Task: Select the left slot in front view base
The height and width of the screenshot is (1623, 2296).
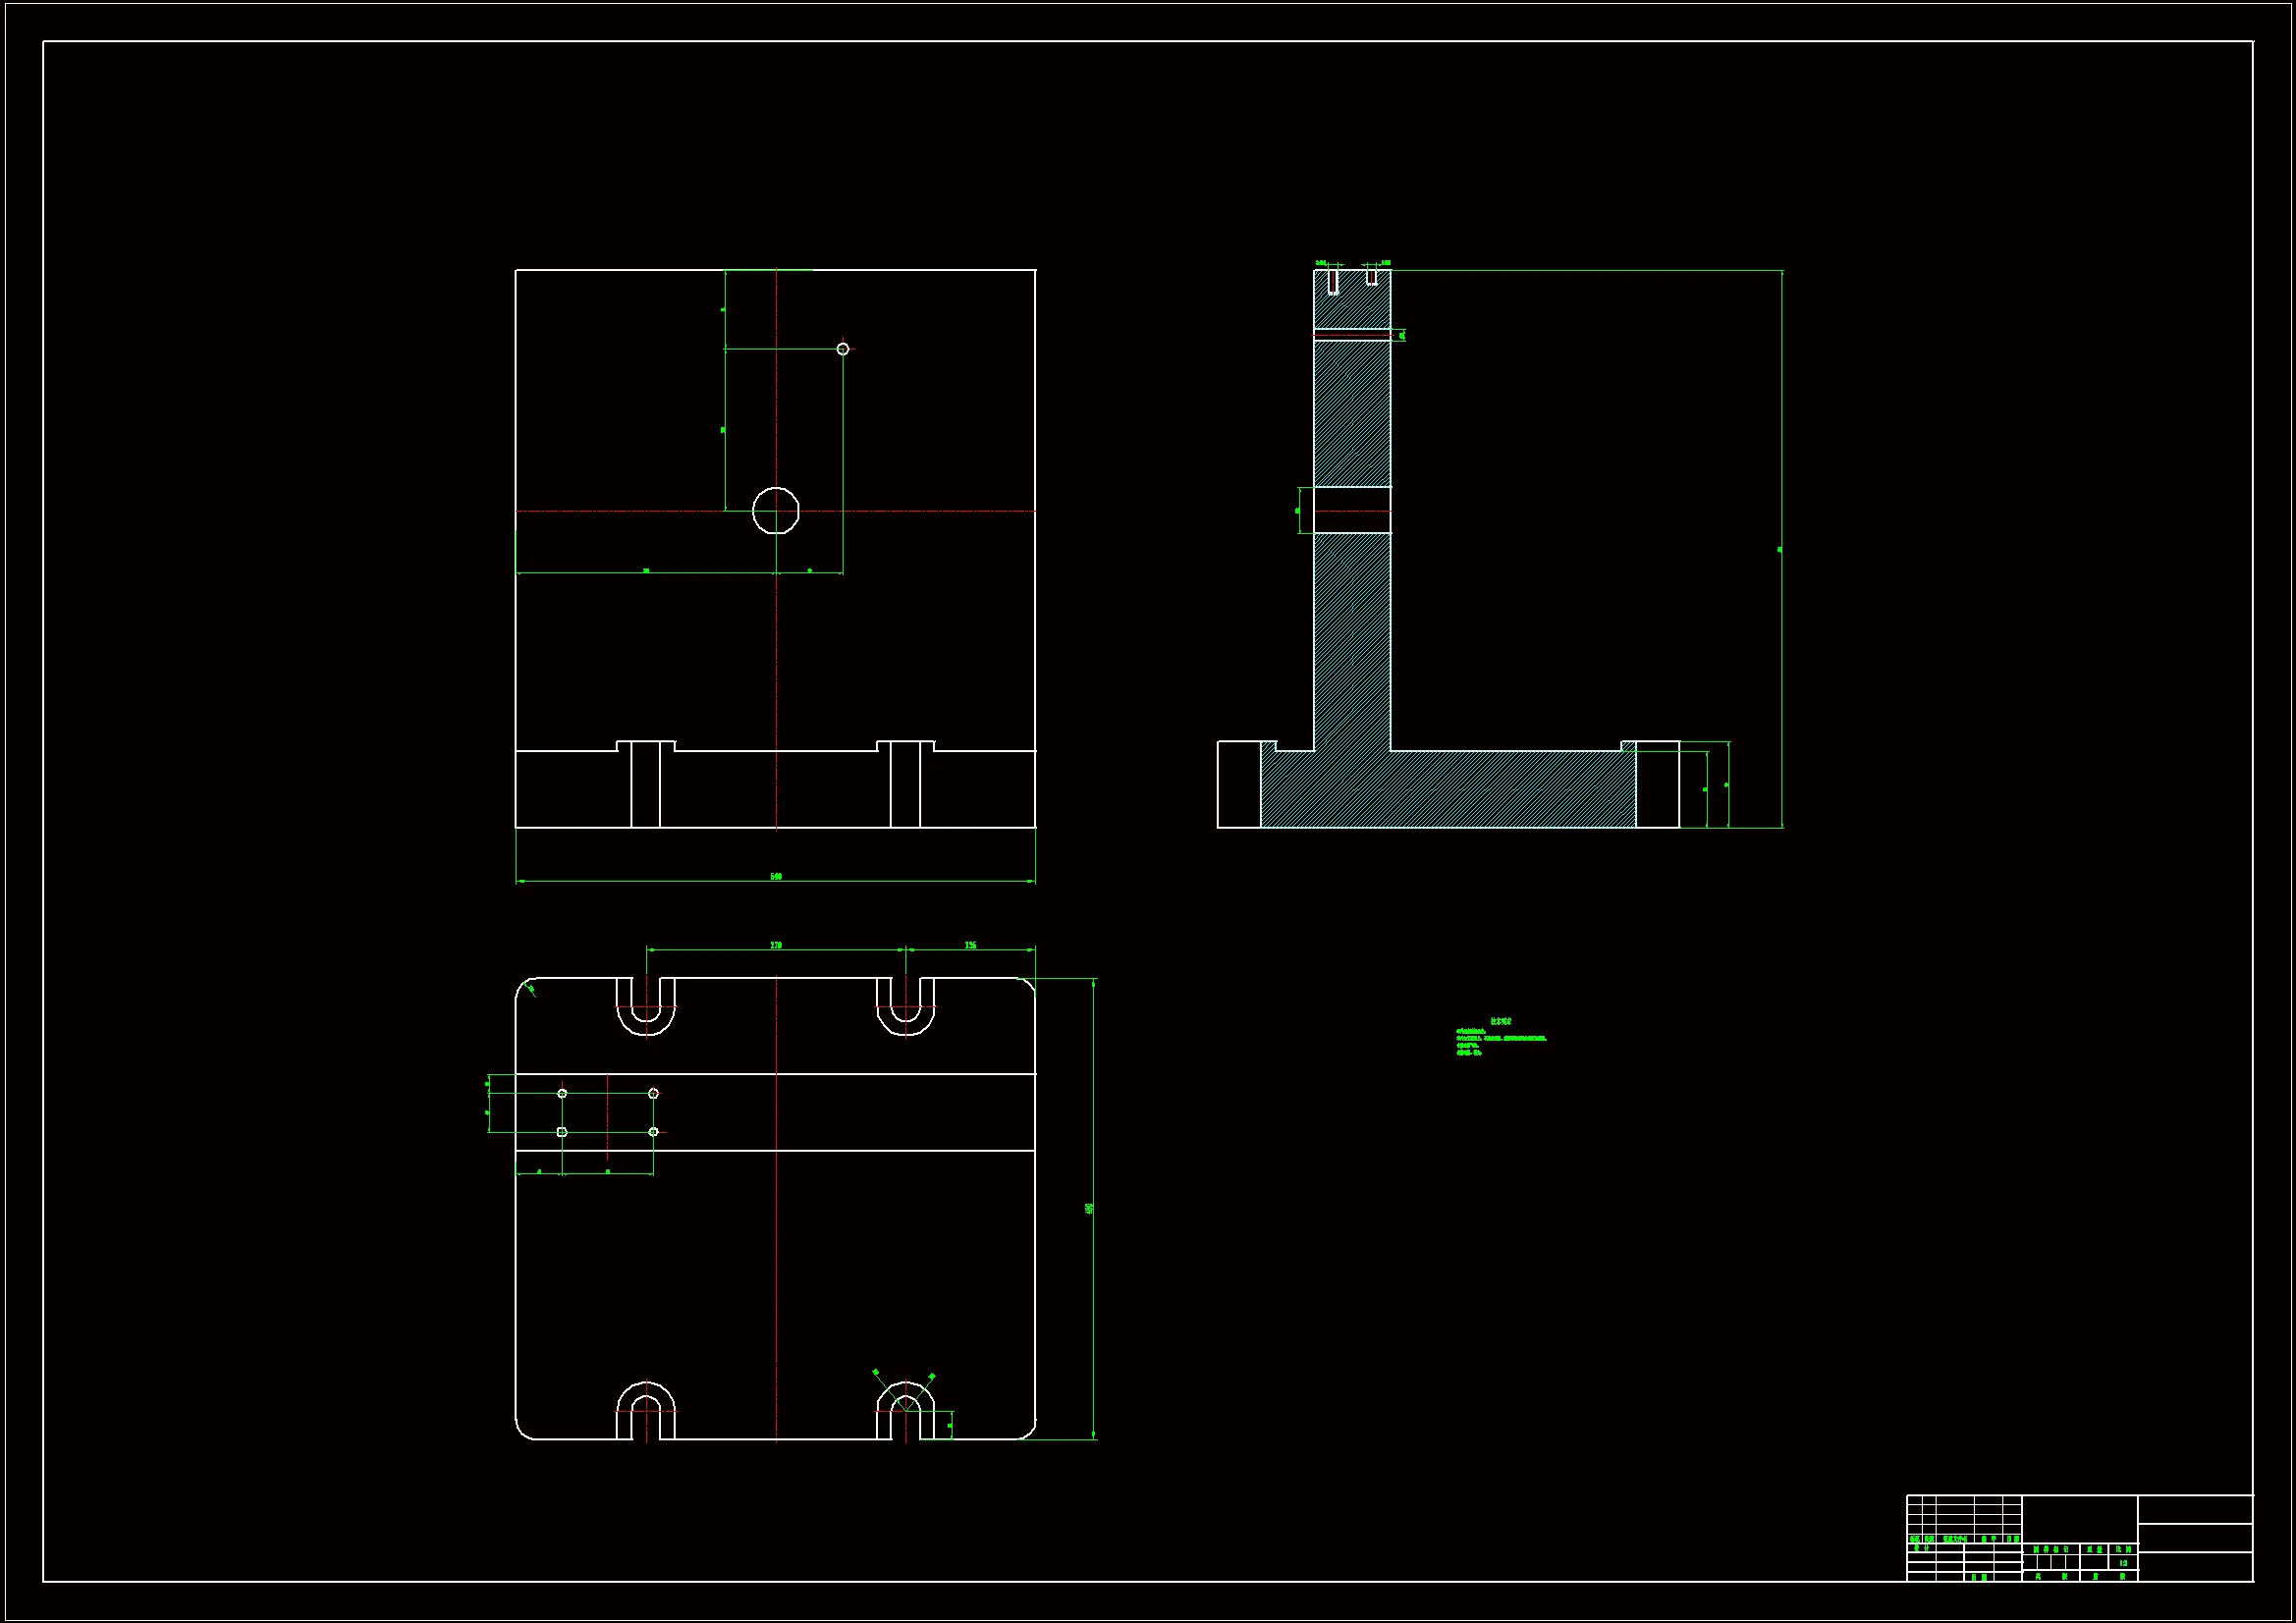Action: coord(646,785)
